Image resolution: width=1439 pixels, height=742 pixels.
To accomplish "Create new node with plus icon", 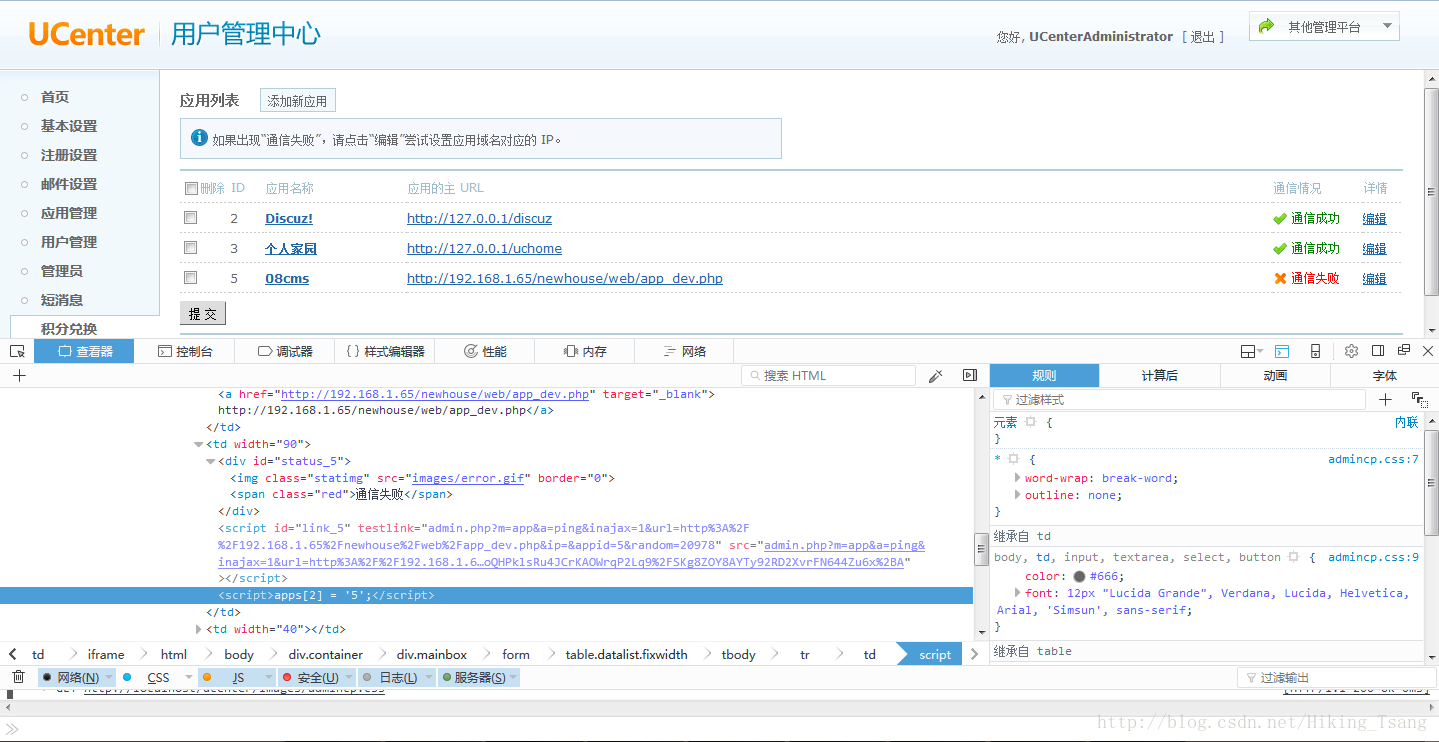I will (x=19, y=375).
